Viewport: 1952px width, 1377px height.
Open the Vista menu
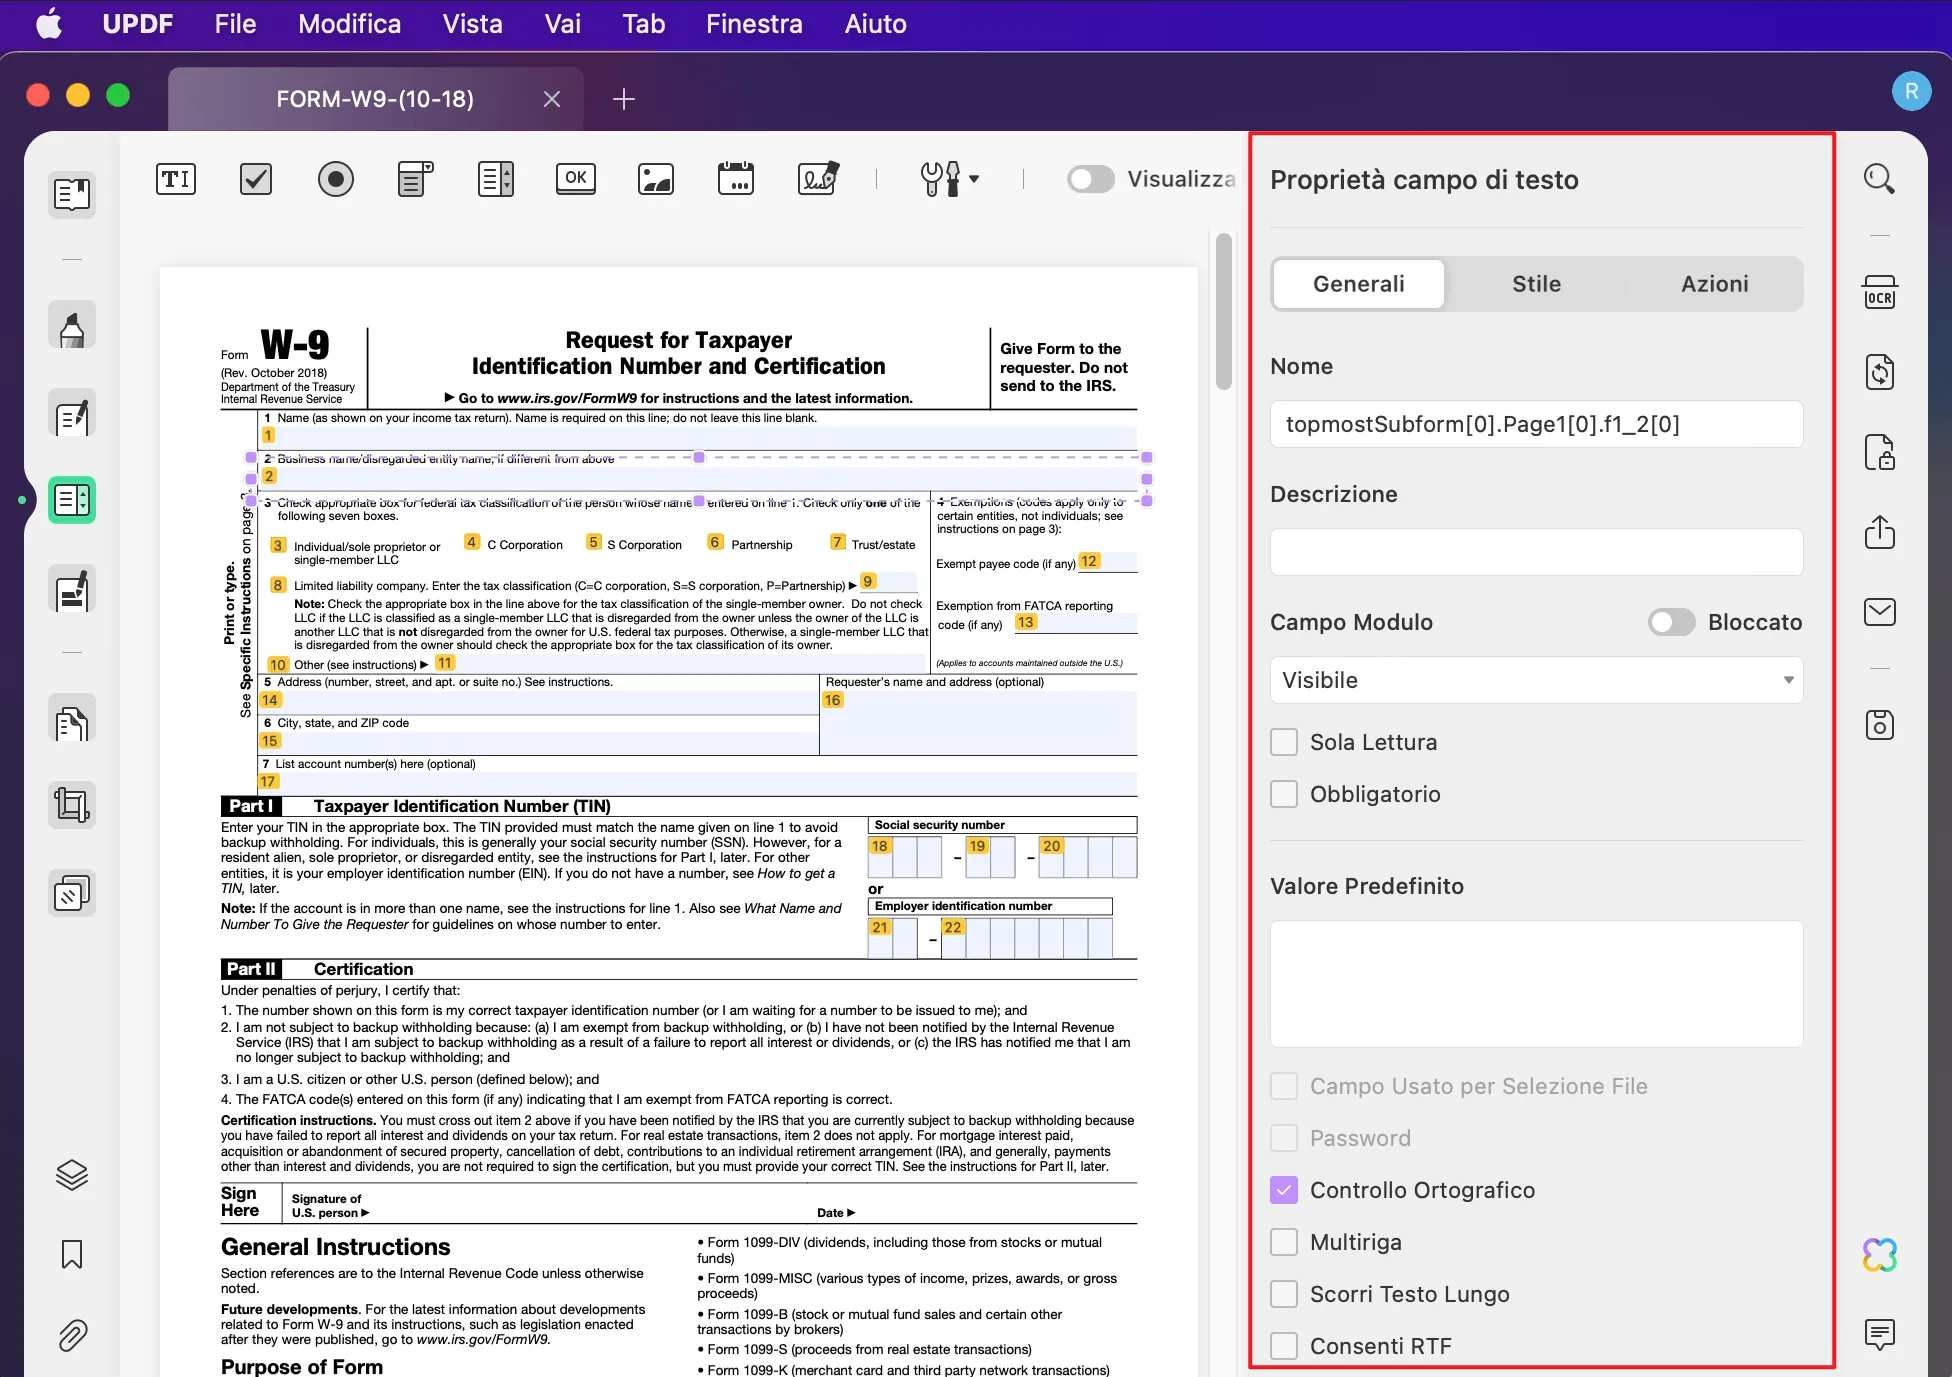click(x=472, y=24)
